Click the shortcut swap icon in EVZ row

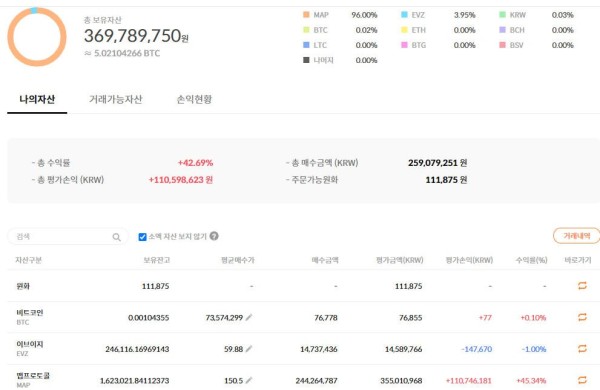tap(582, 348)
